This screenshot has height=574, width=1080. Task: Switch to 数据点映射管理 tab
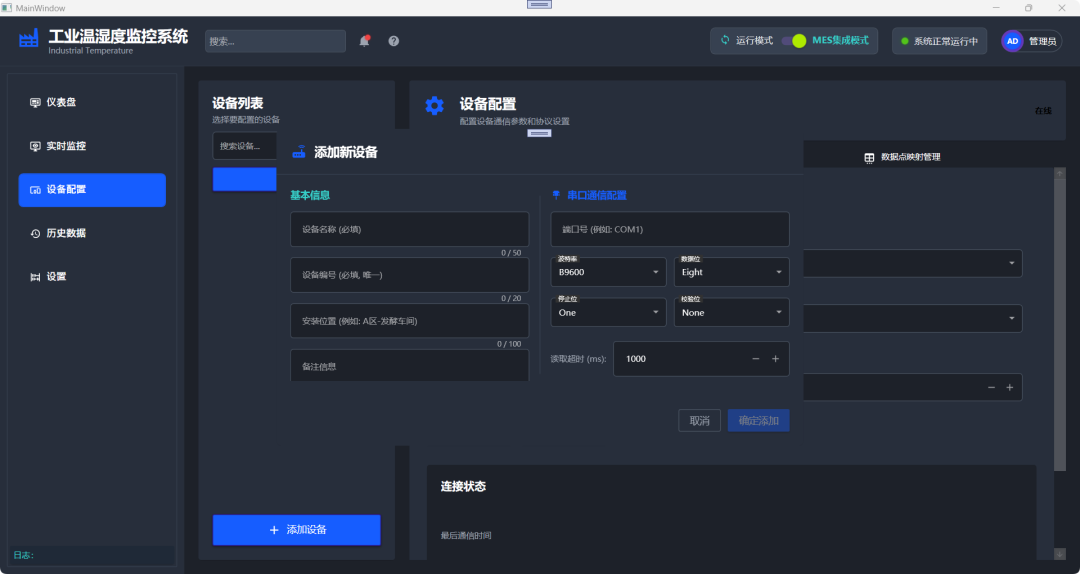click(902, 158)
